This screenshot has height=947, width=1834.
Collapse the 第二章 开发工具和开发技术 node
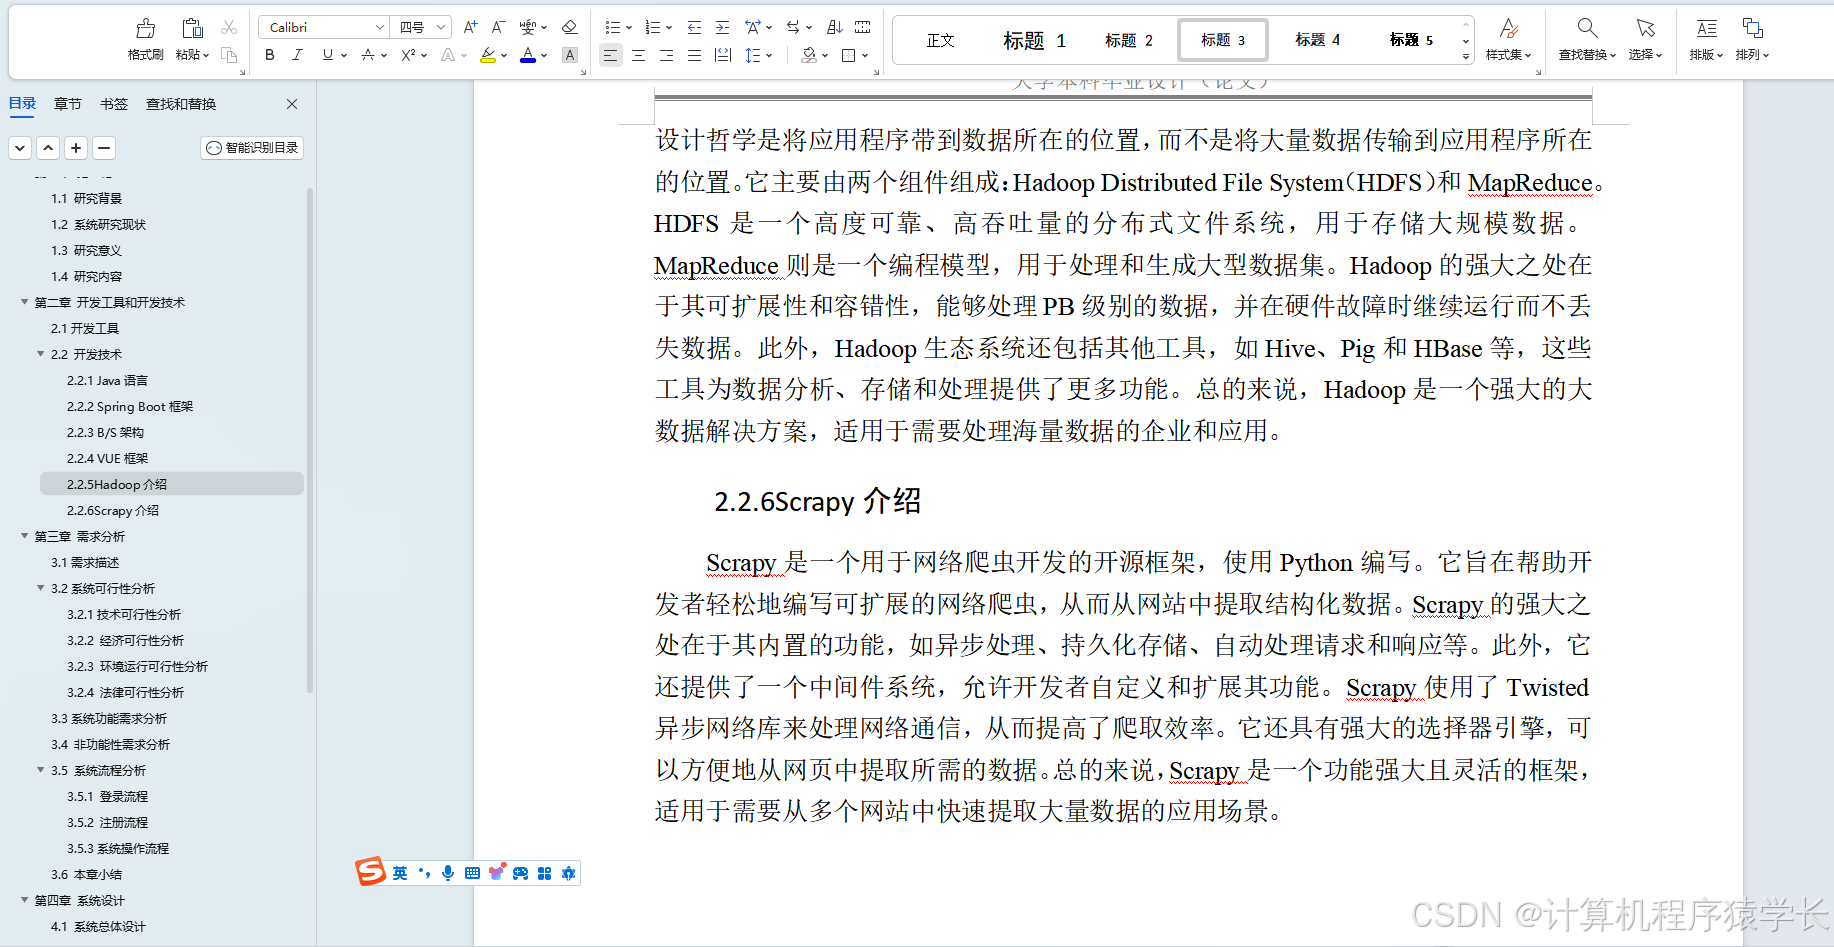coord(25,302)
